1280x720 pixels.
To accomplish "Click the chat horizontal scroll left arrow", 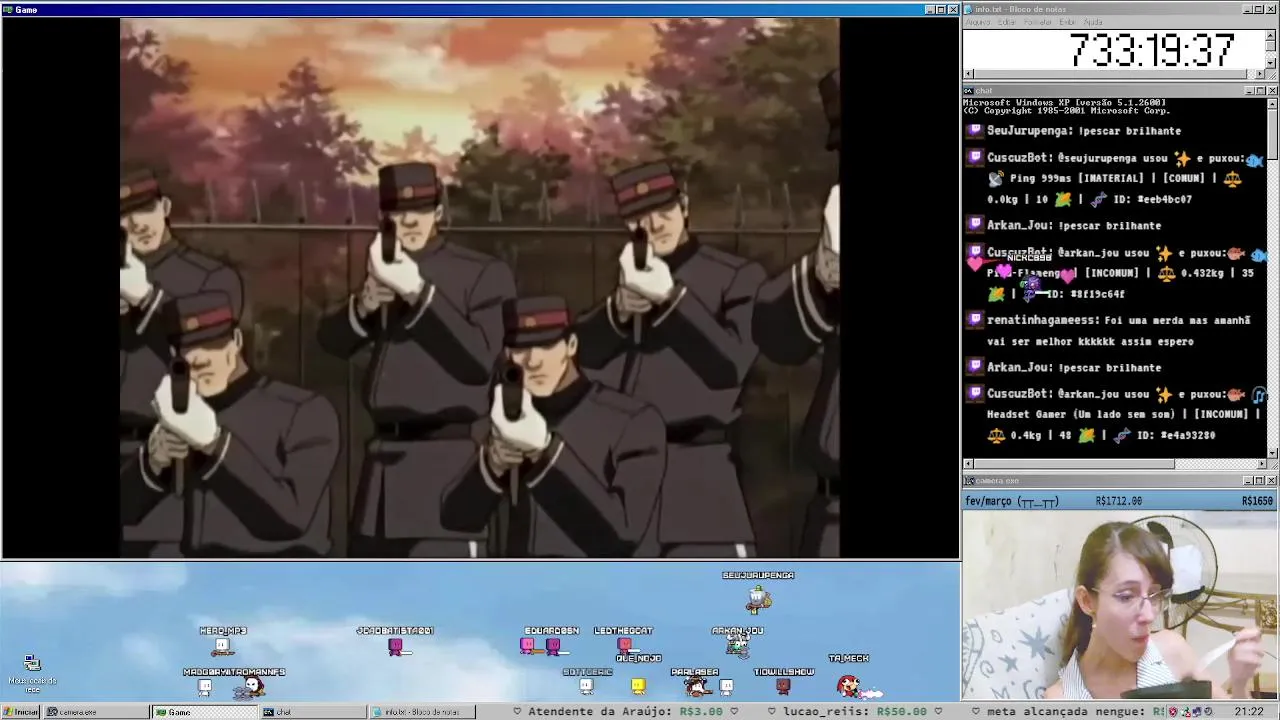I will (968, 464).
